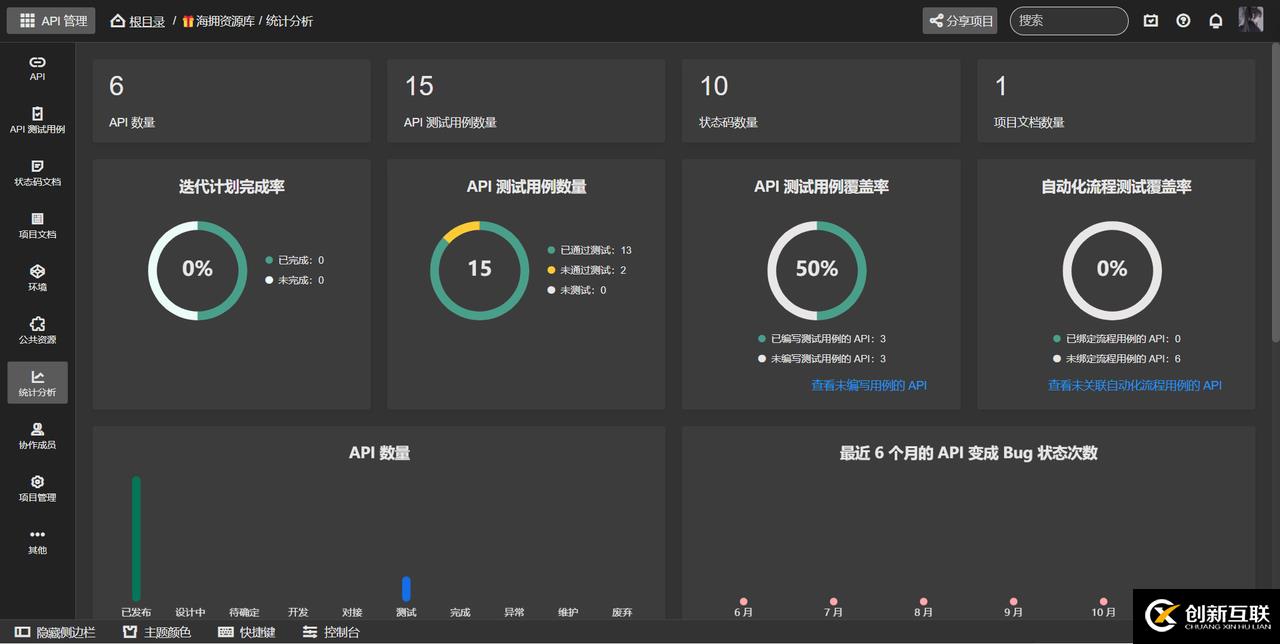Screen dimensions: 1280x644
Task: Open 其他 more options in sidebar
Action: point(37,541)
